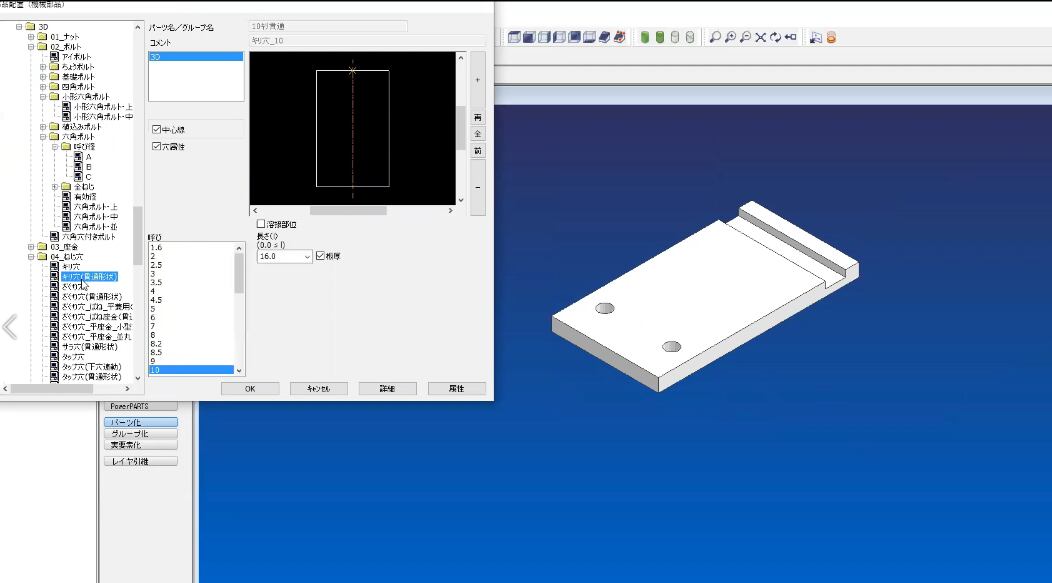Click the first wireframe cube view icon

tap(514, 38)
